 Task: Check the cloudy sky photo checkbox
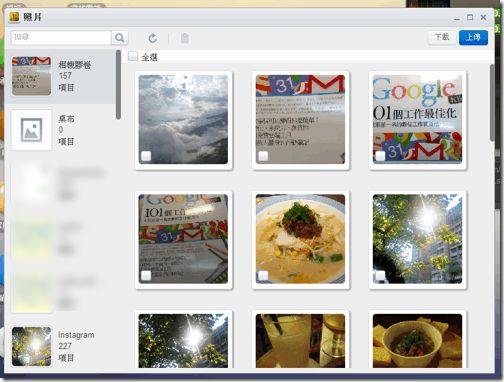tap(146, 156)
